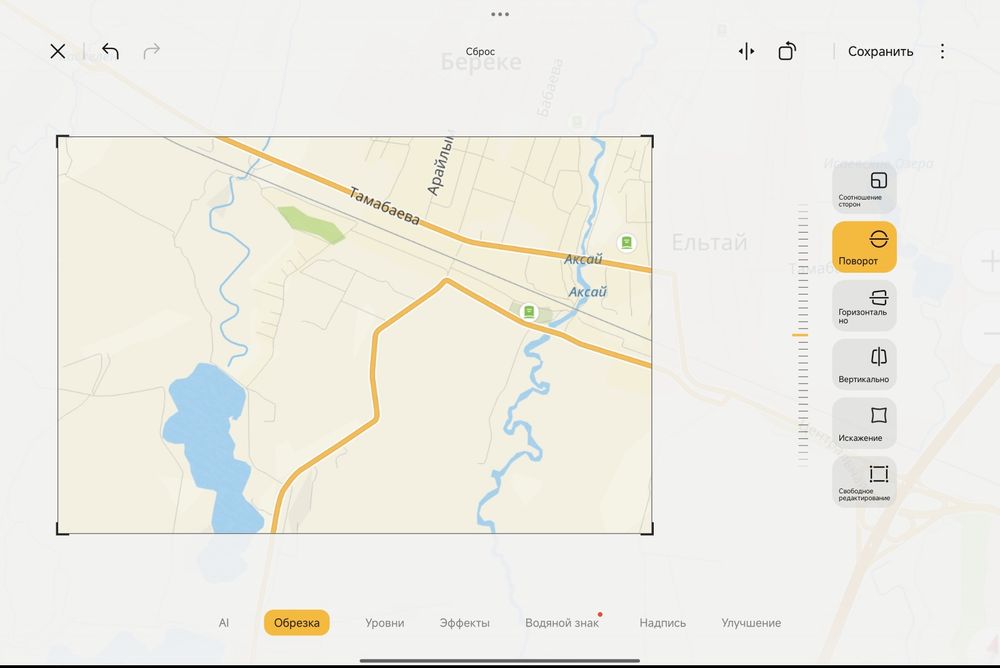Click the upper green station marker near Аксай
Screen dimensions: 1000x668
point(627,242)
